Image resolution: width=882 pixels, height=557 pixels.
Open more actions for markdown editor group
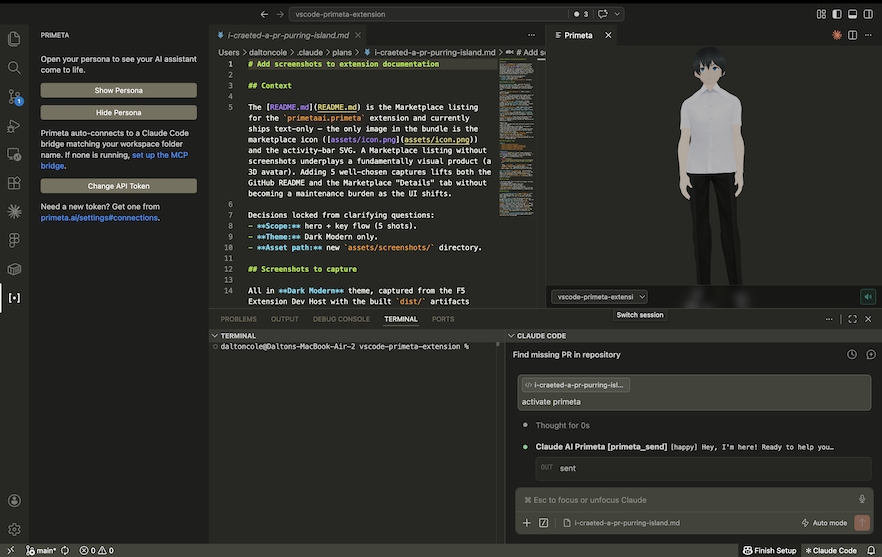[532, 35]
